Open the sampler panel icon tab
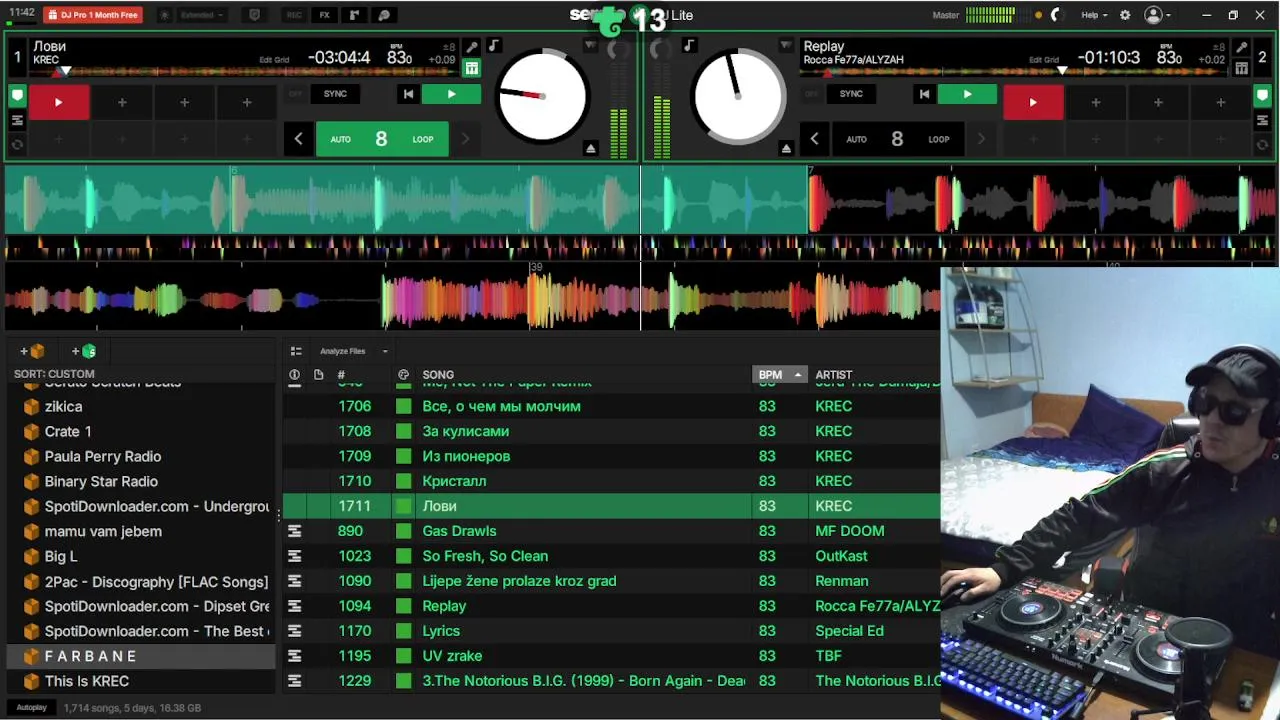The width and height of the screenshot is (1280, 720). click(354, 15)
